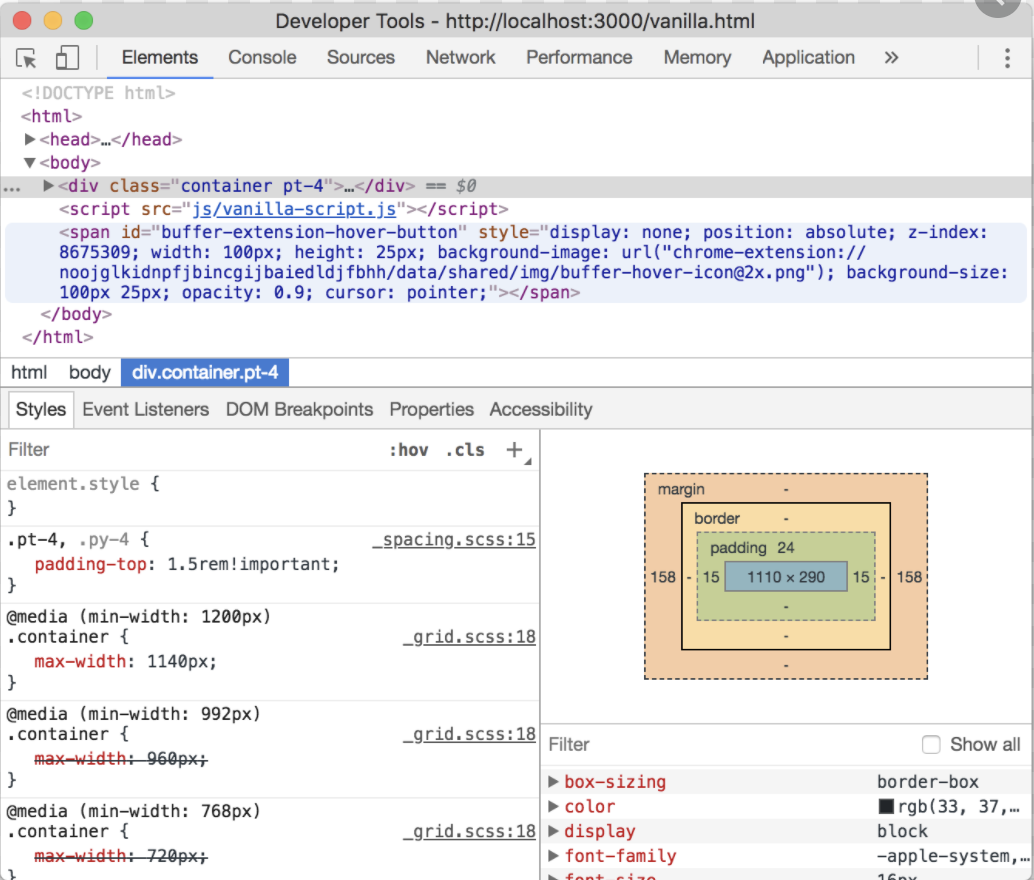This screenshot has height=880, width=1034.
Task: Click the left padding value 15
Action: 711,577
